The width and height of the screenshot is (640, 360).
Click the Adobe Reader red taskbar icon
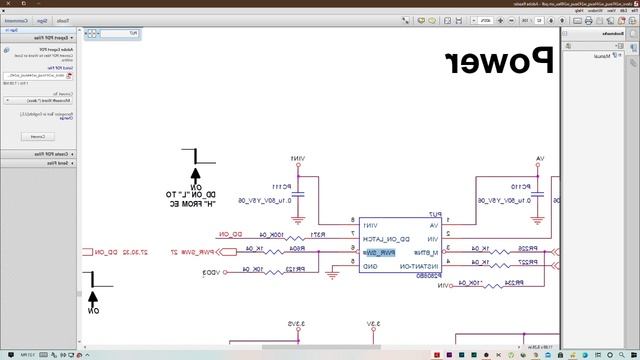(x=437, y=355)
